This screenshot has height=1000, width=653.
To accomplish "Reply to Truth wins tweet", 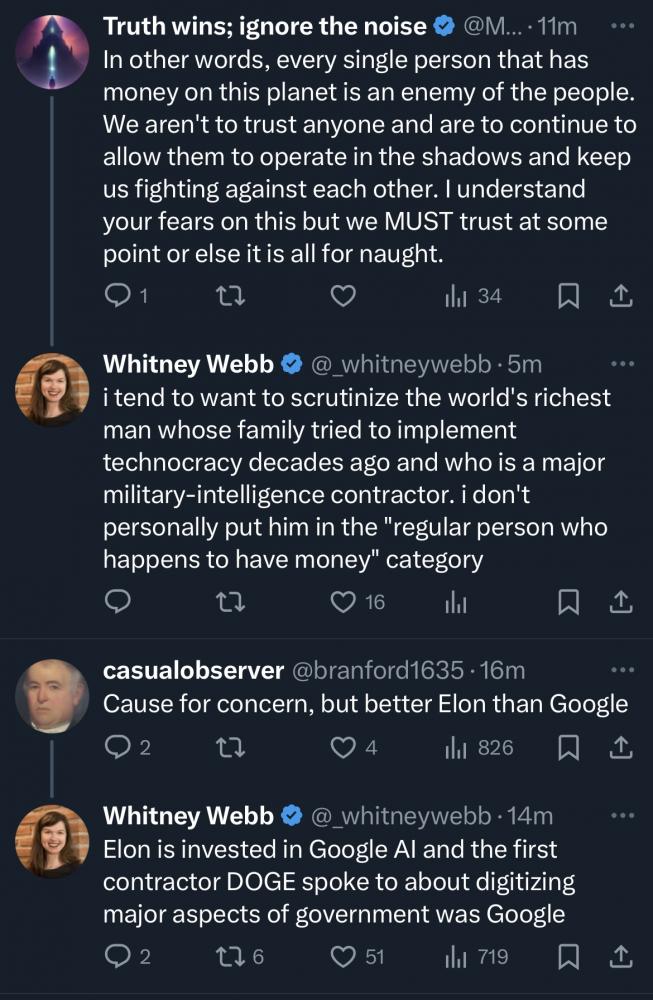I will coord(118,296).
